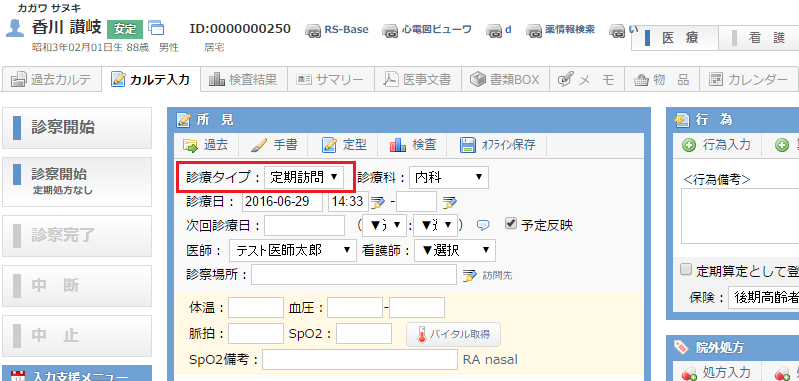The image size is (799, 381).
Task: Click the systolic 血圧 input field
Action: (355, 308)
